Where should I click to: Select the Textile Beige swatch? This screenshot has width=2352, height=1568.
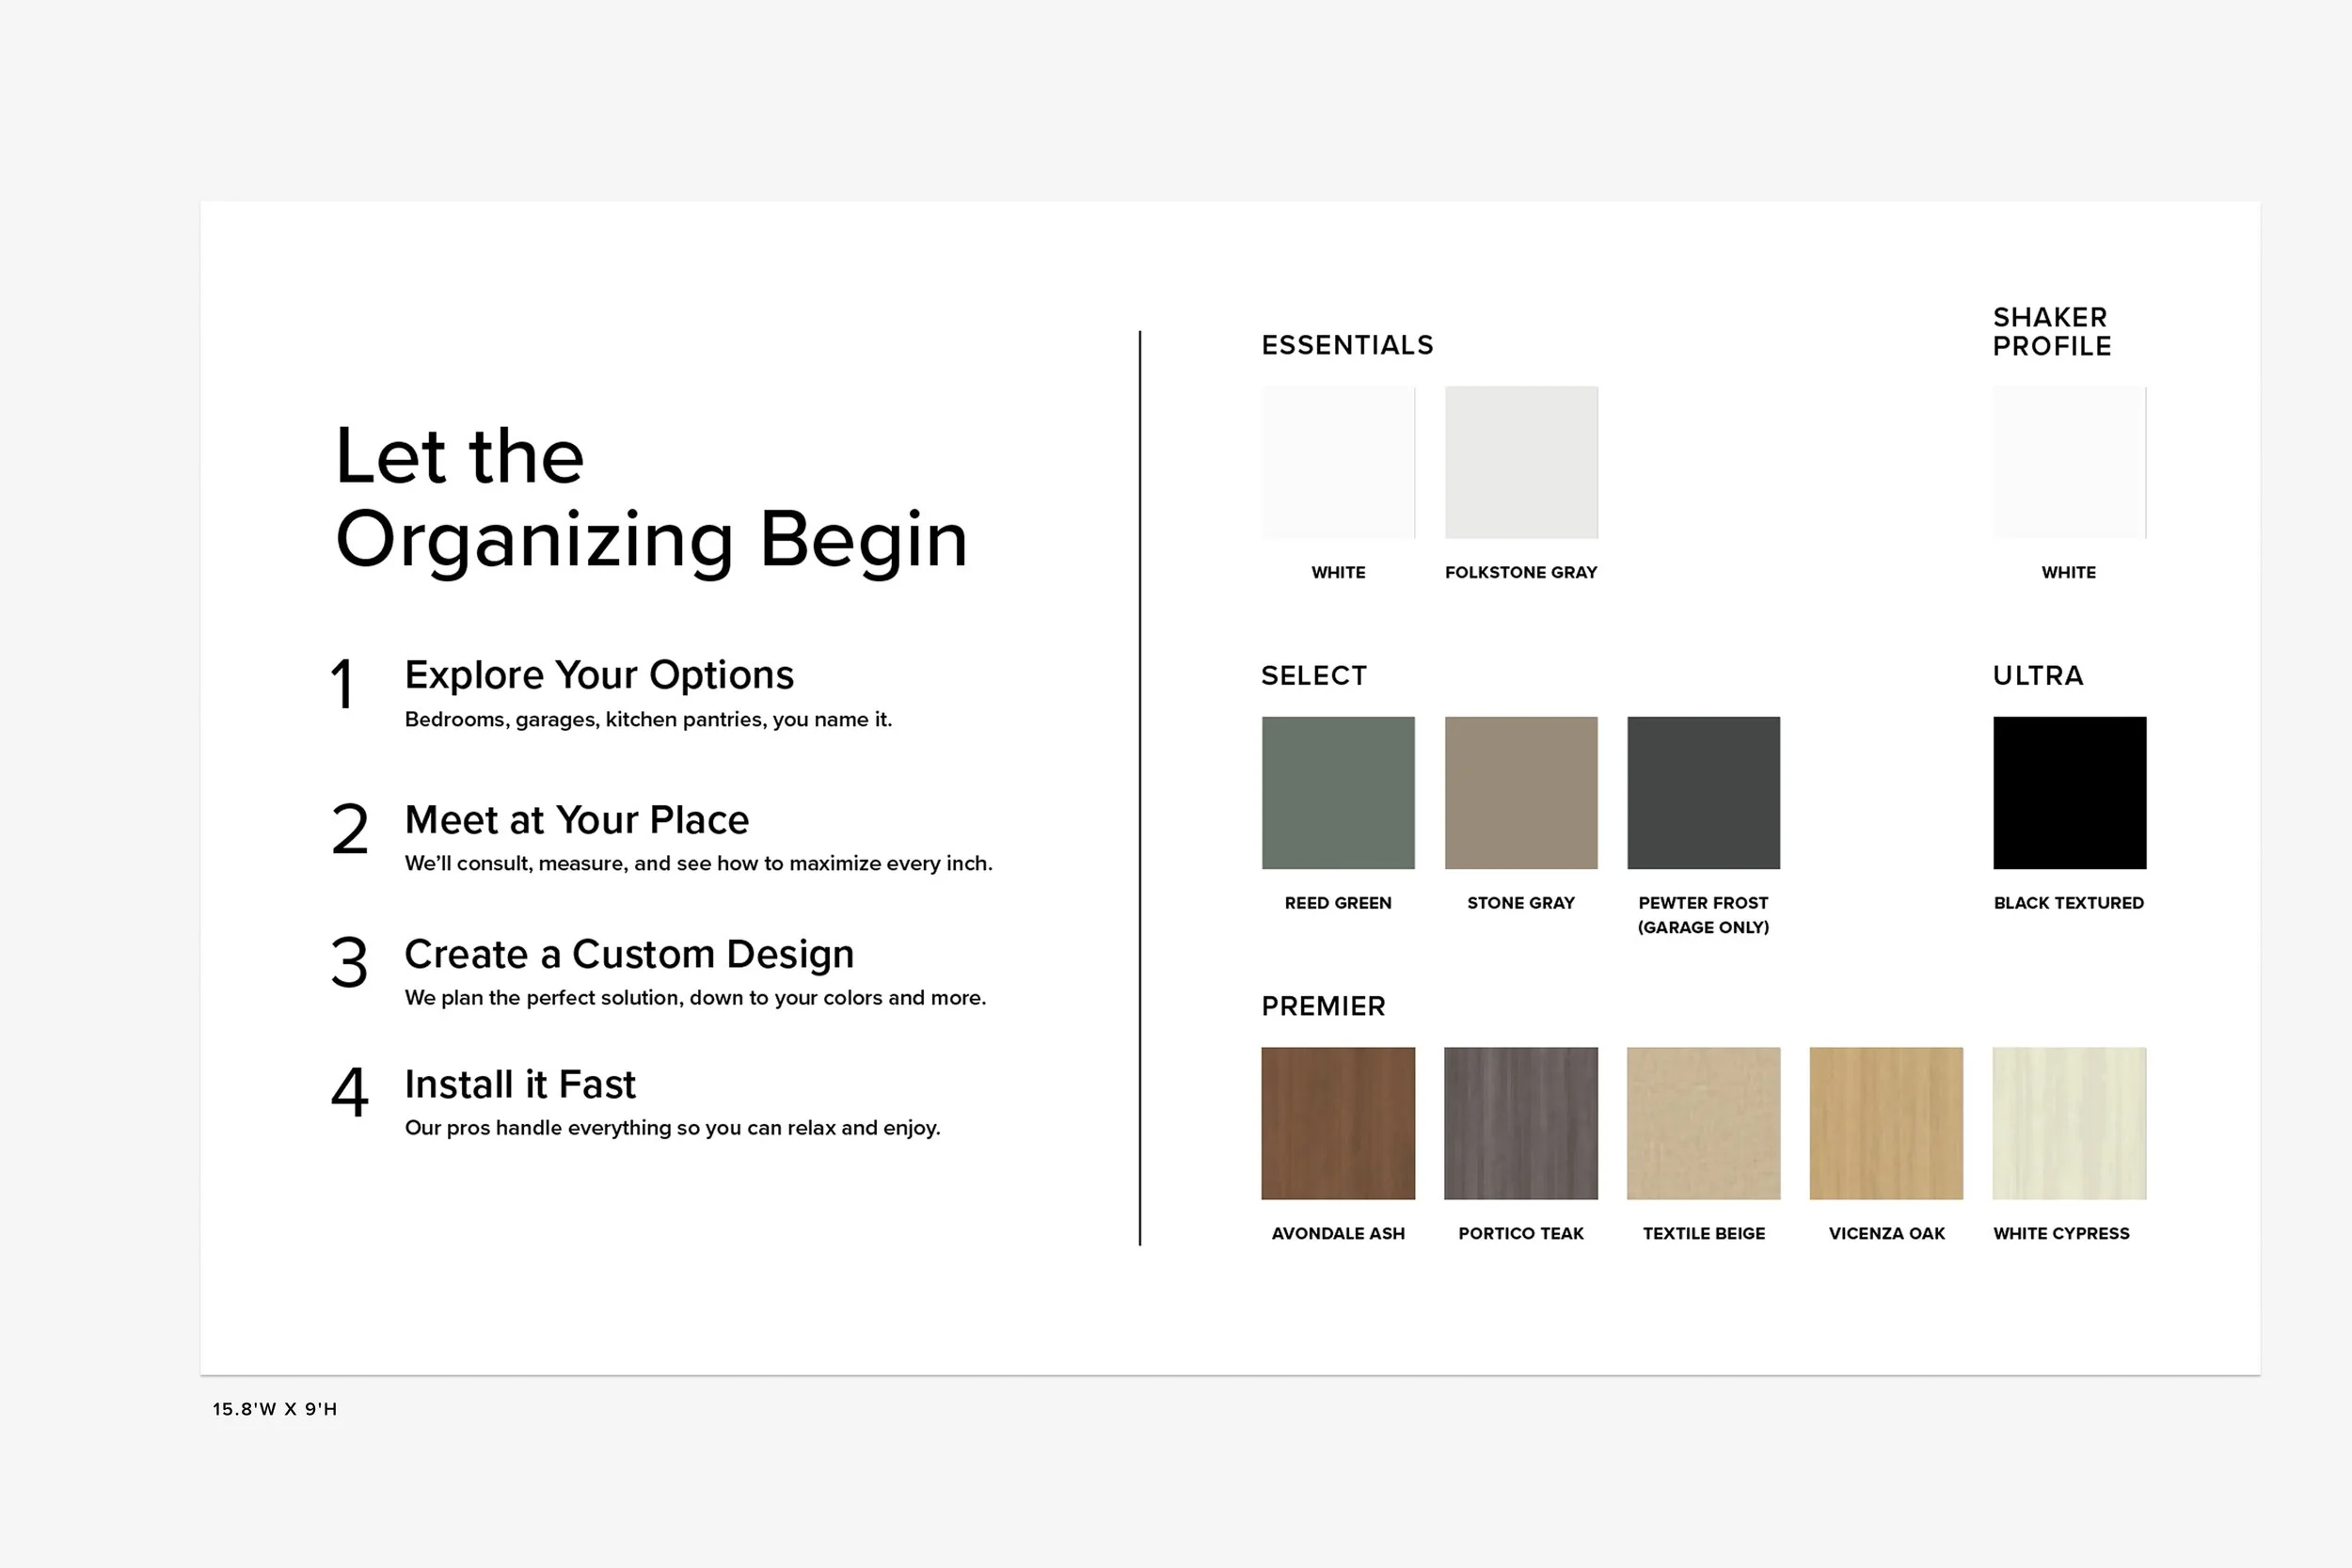1703,1123
